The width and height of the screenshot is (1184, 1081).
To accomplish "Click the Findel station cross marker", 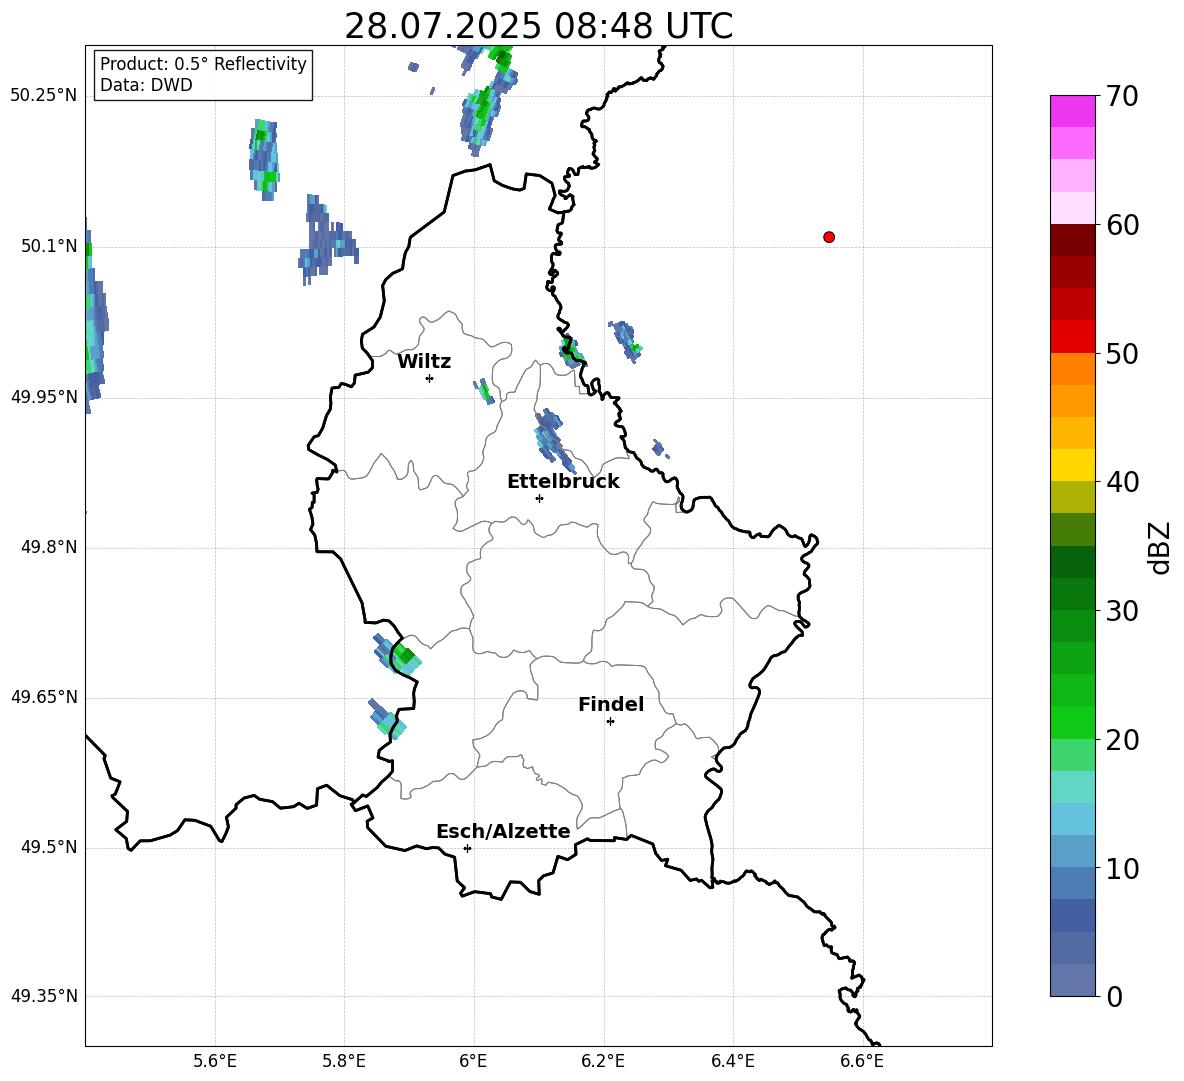I will coord(610,722).
